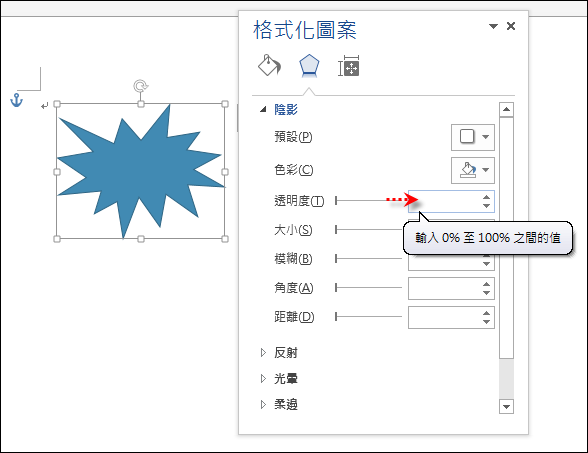
Task: Select the Effects pentagon tab icon
Action: click(x=309, y=66)
